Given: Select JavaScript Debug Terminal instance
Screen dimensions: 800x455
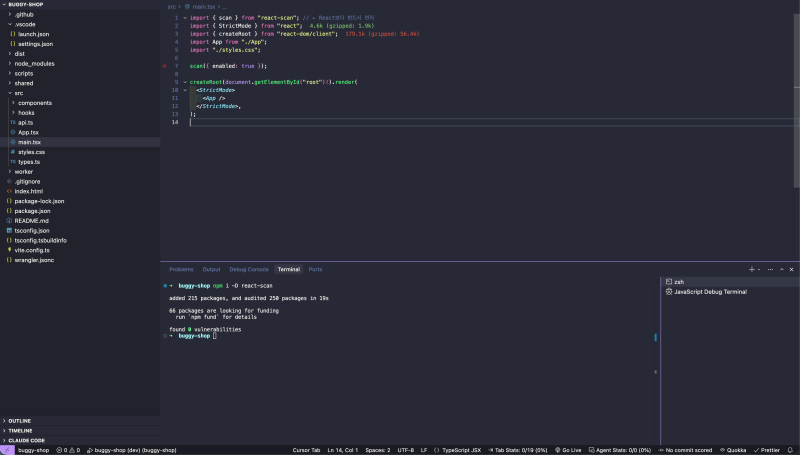Looking at the screenshot, I should [x=730, y=292].
